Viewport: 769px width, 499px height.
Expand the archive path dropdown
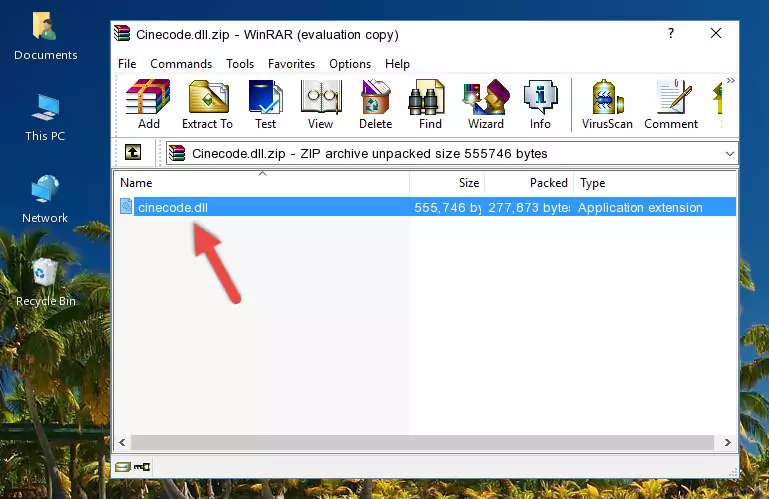(x=730, y=154)
